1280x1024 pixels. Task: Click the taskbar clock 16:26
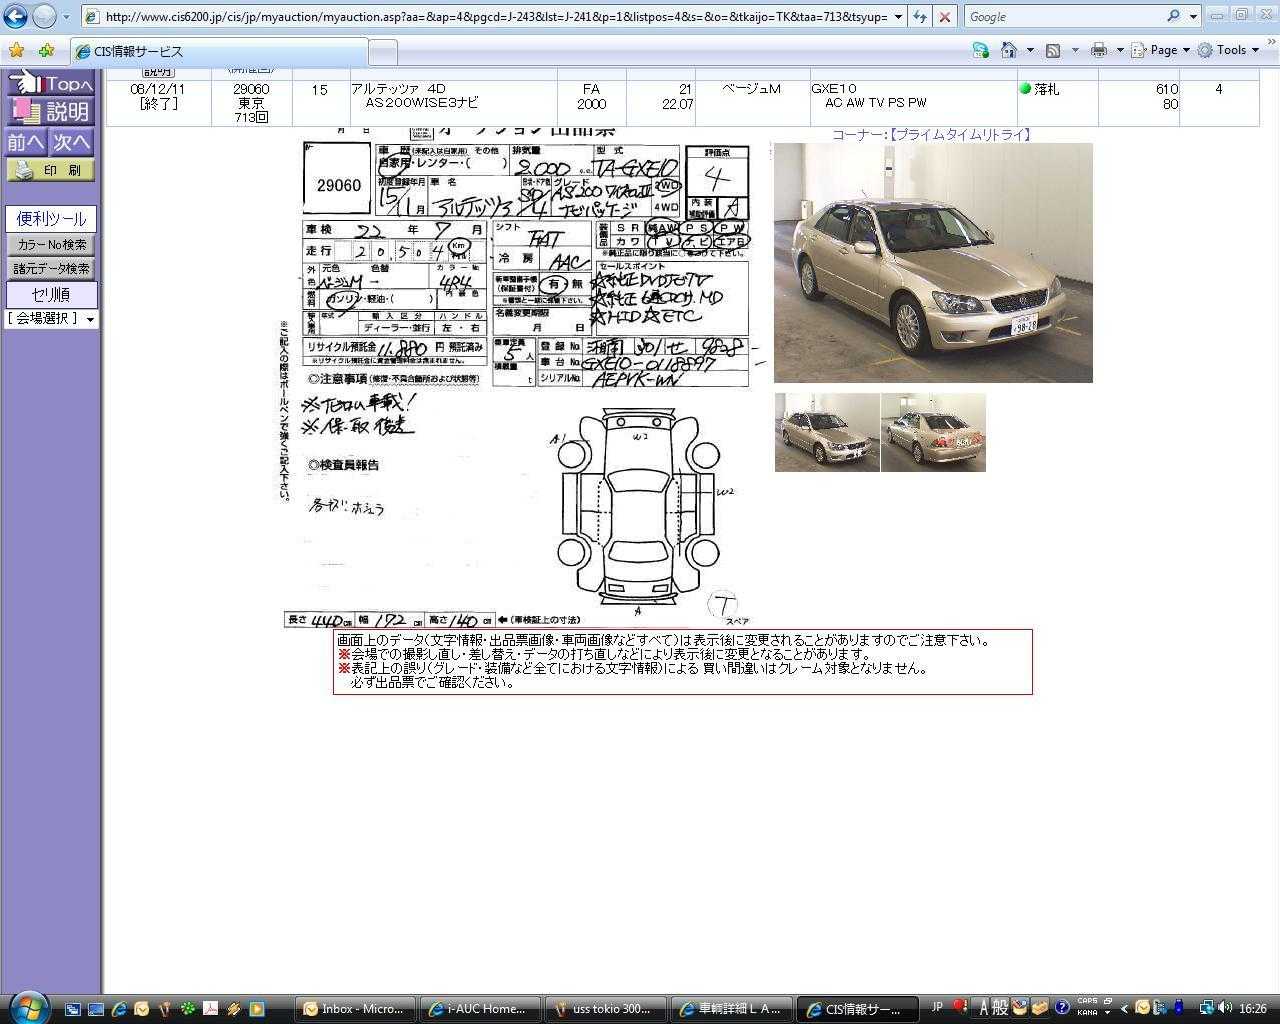click(x=1253, y=1009)
